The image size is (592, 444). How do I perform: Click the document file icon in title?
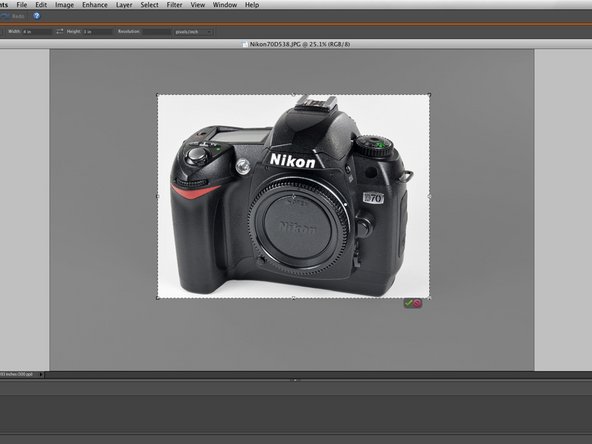(245, 44)
